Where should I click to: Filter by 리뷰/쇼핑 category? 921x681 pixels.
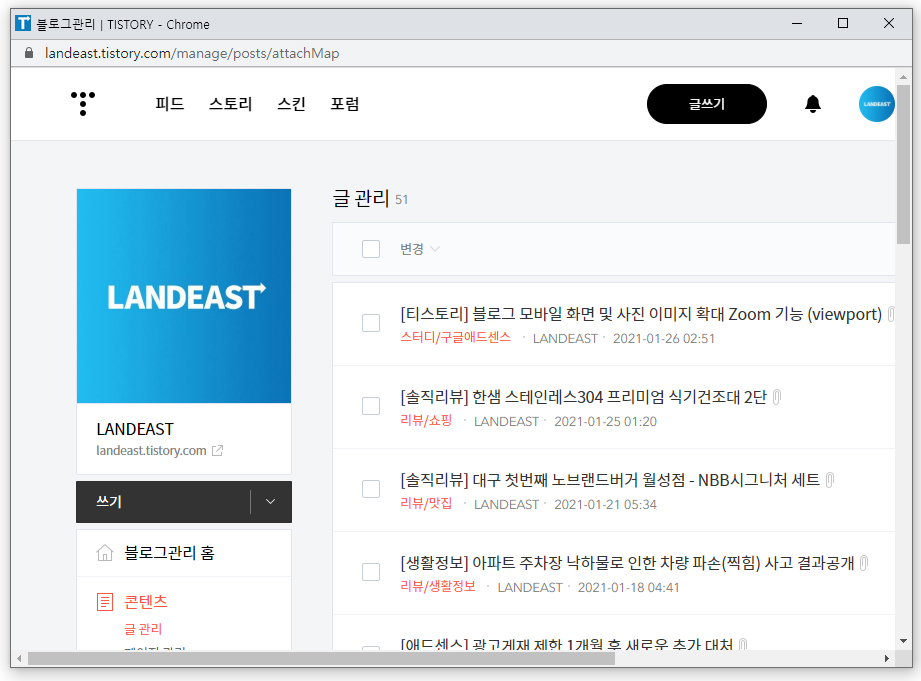426,421
